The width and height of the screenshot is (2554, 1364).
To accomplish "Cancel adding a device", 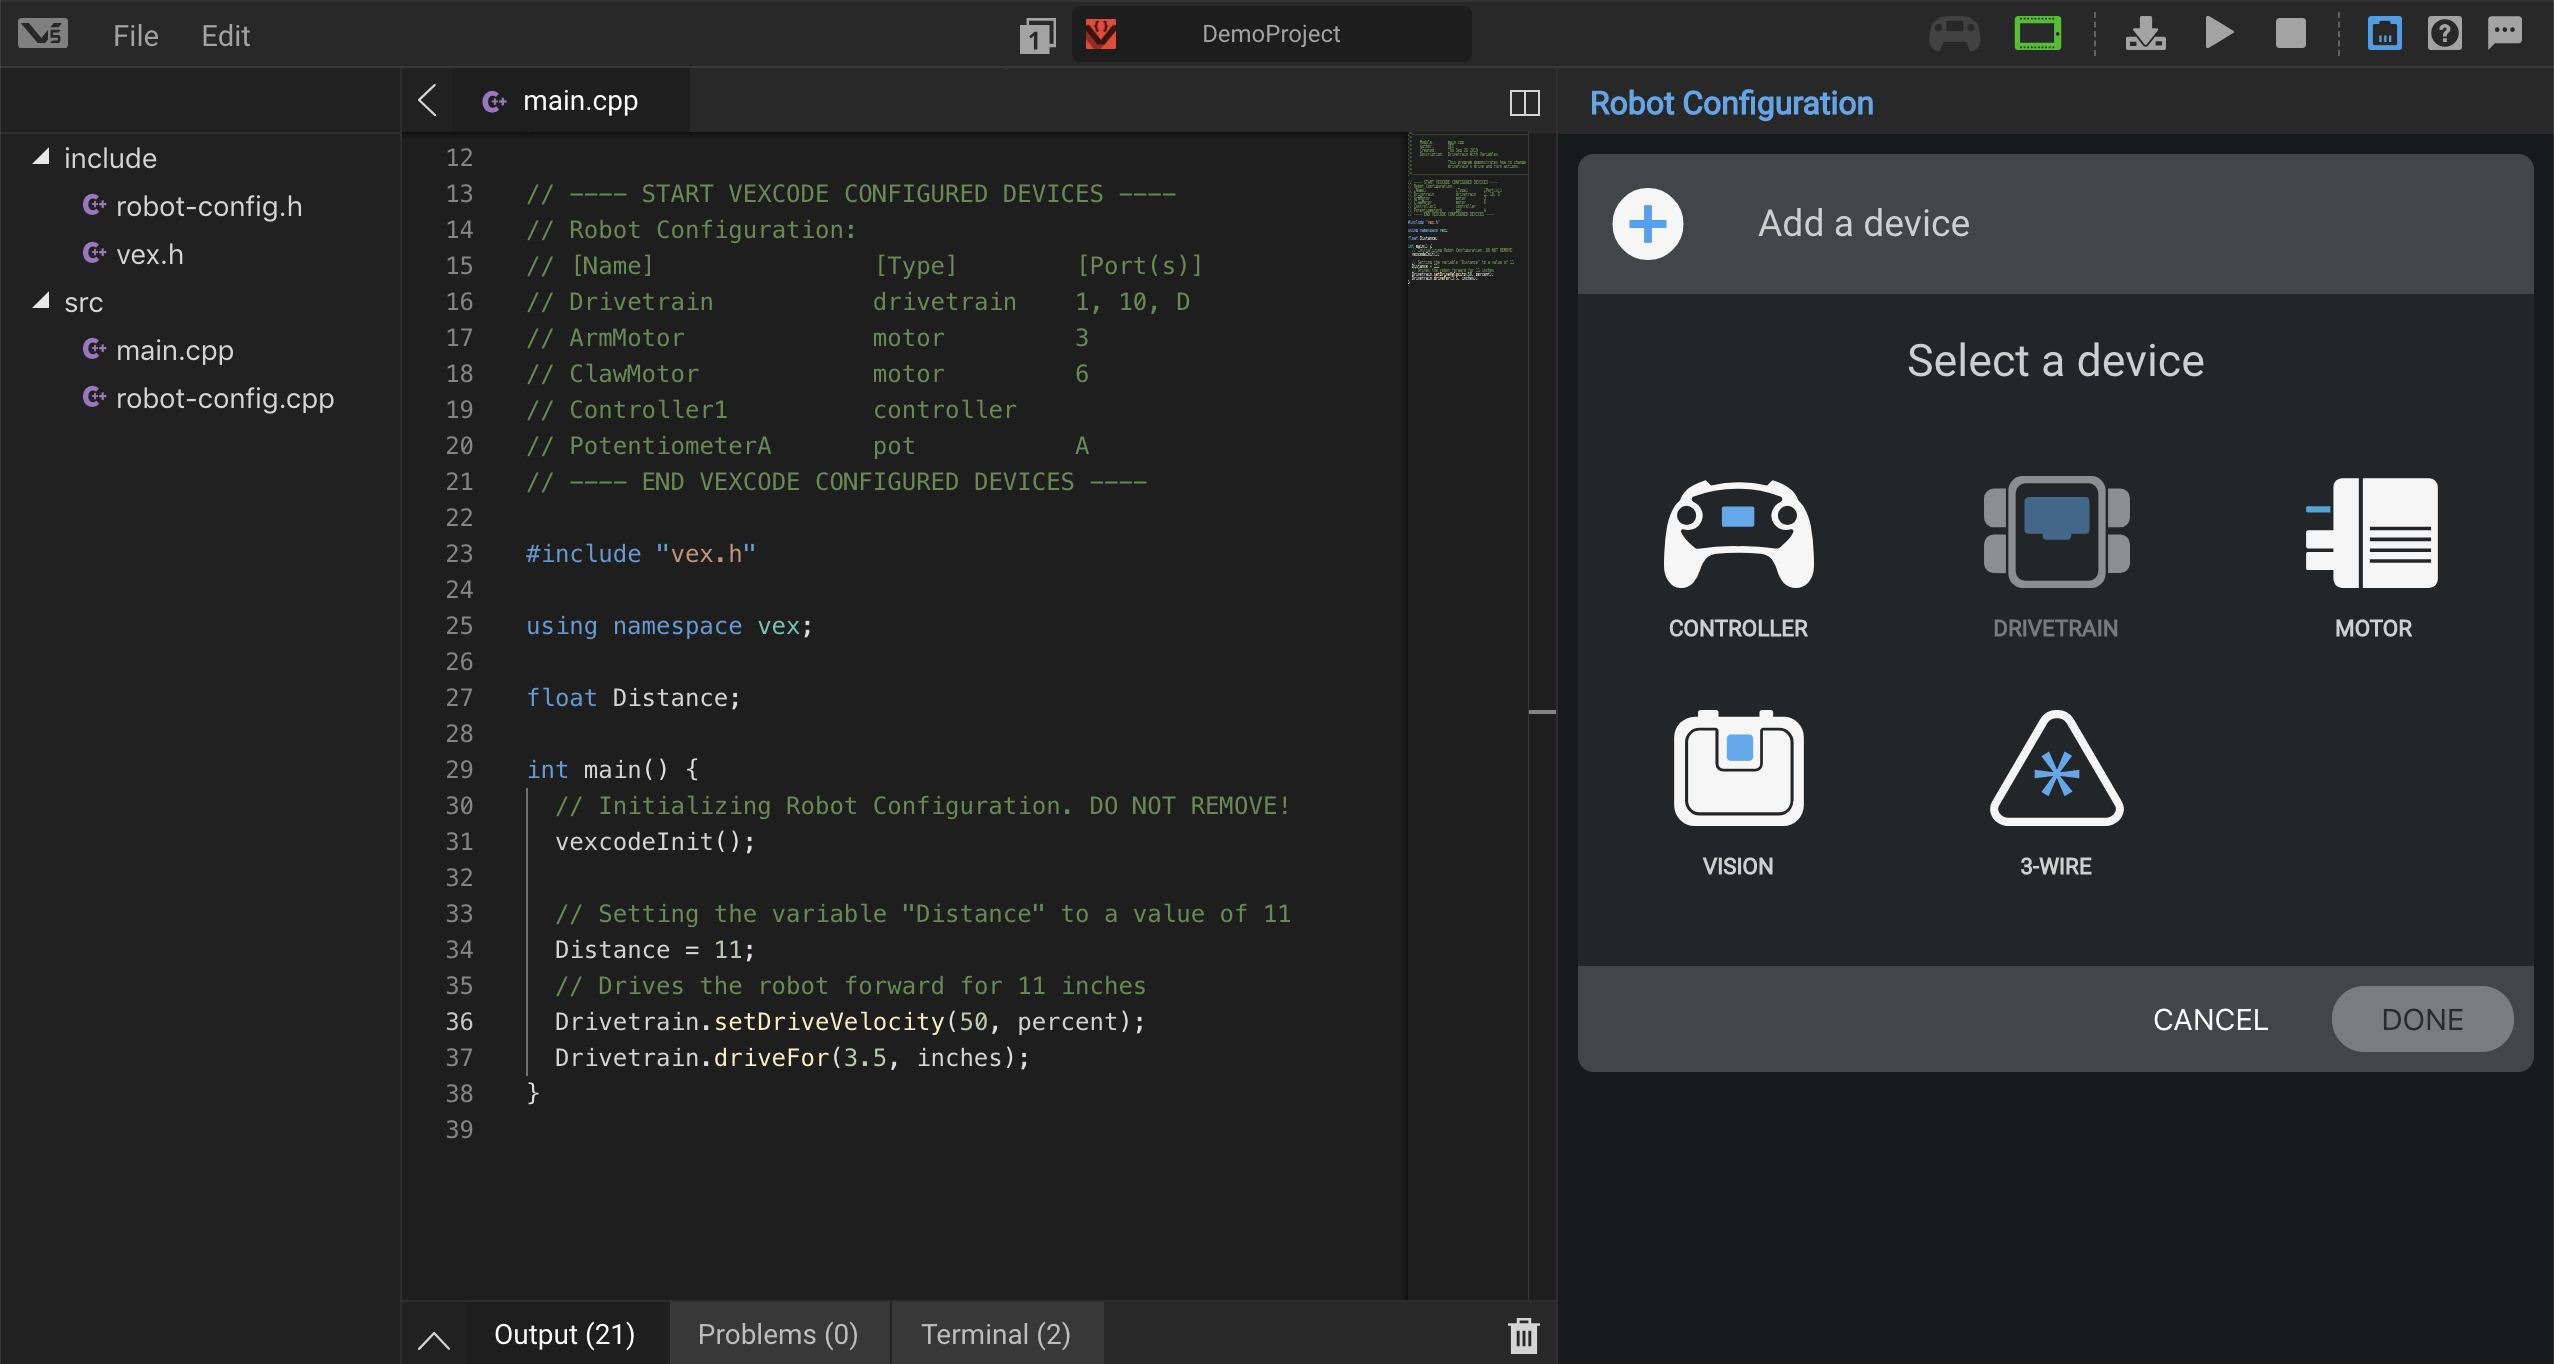I will [x=2210, y=1019].
